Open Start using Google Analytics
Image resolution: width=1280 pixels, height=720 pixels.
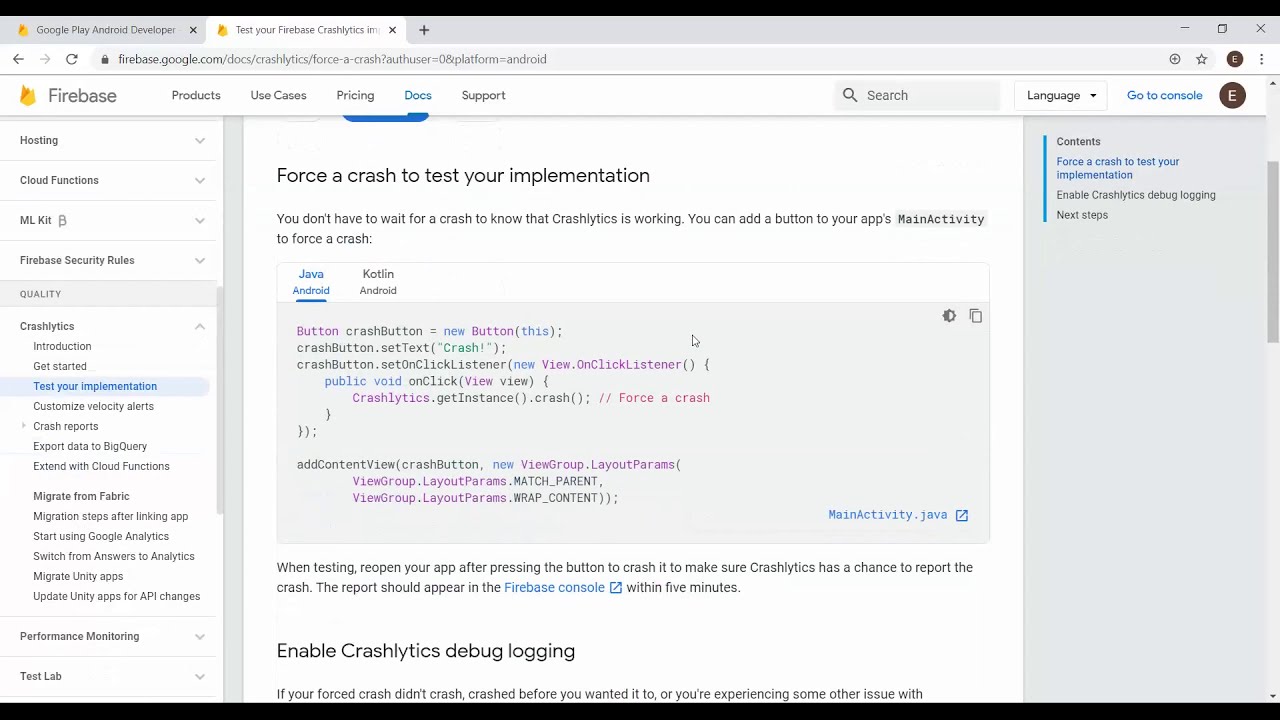point(101,536)
